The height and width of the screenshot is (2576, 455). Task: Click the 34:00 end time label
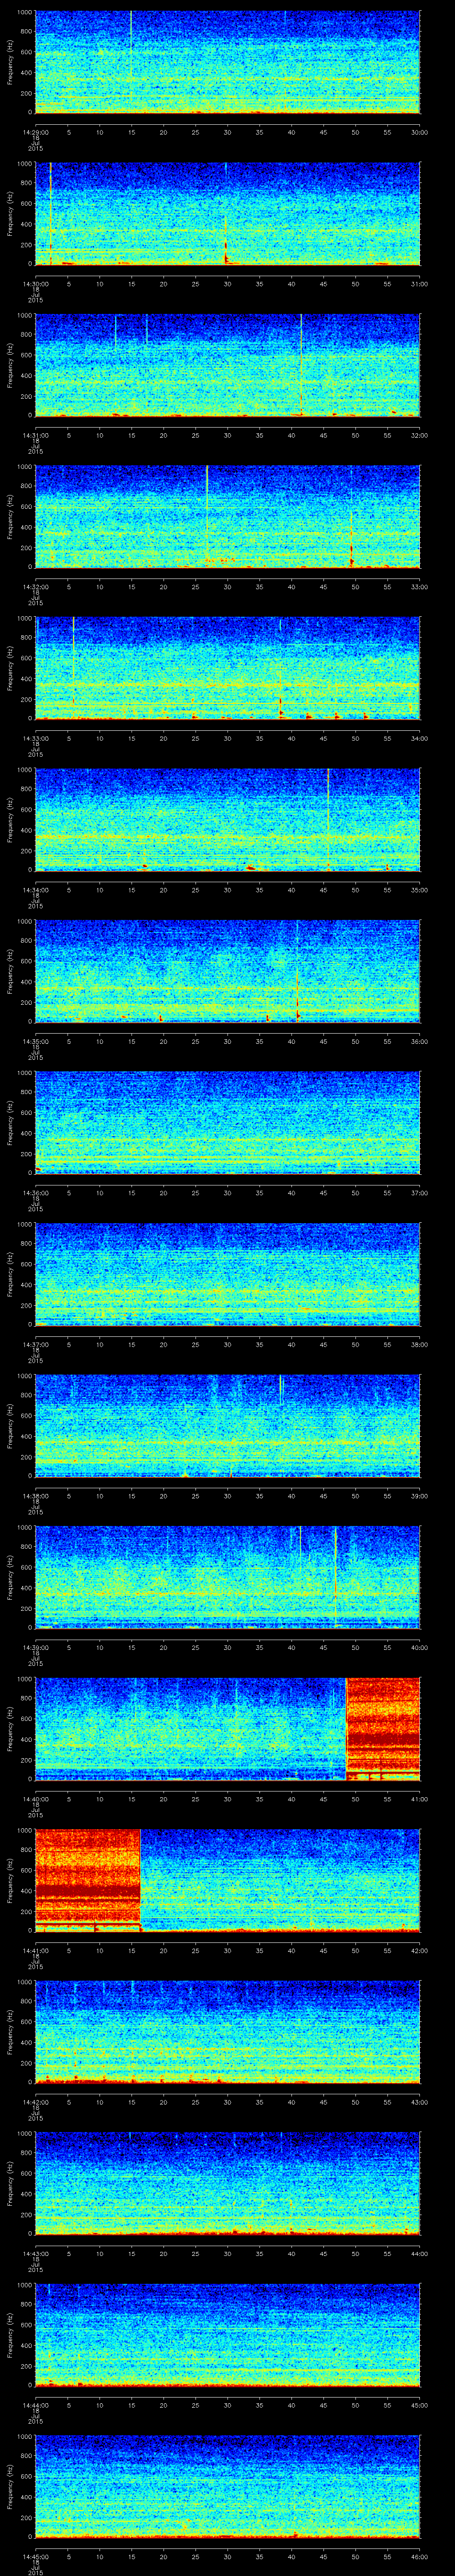click(419, 738)
